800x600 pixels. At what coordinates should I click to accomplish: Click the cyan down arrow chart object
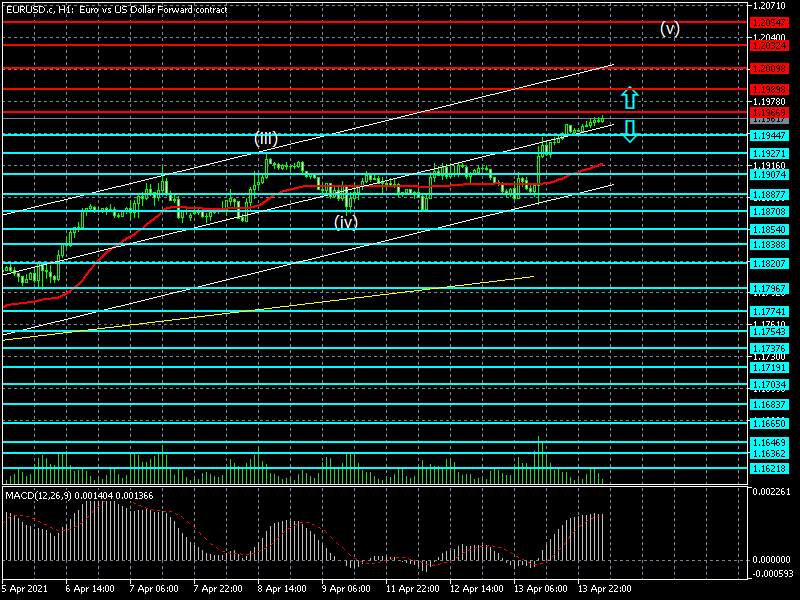(630, 131)
